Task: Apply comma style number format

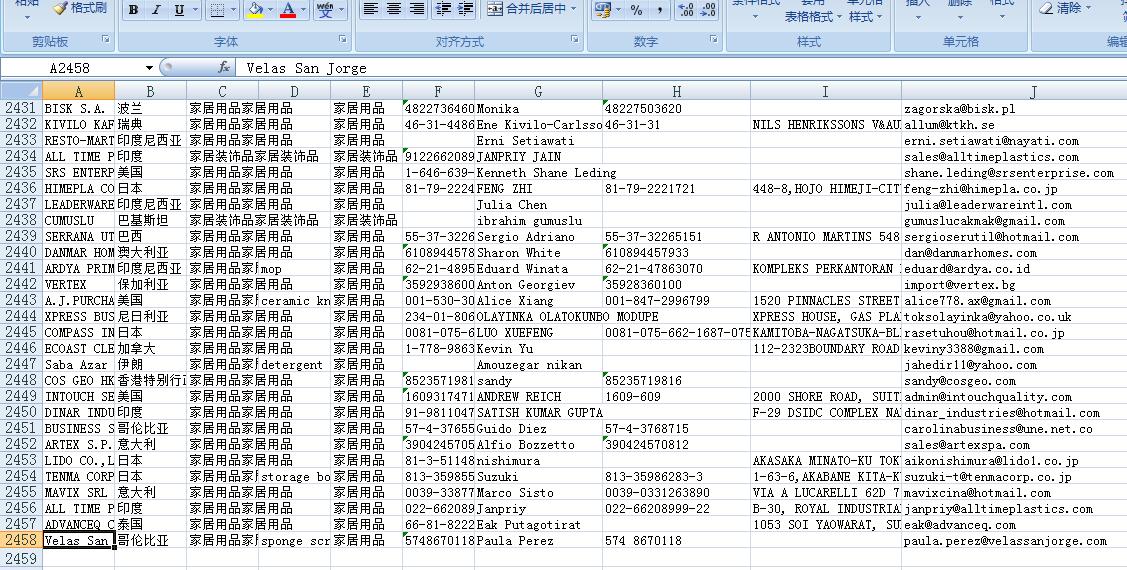Action: click(659, 9)
